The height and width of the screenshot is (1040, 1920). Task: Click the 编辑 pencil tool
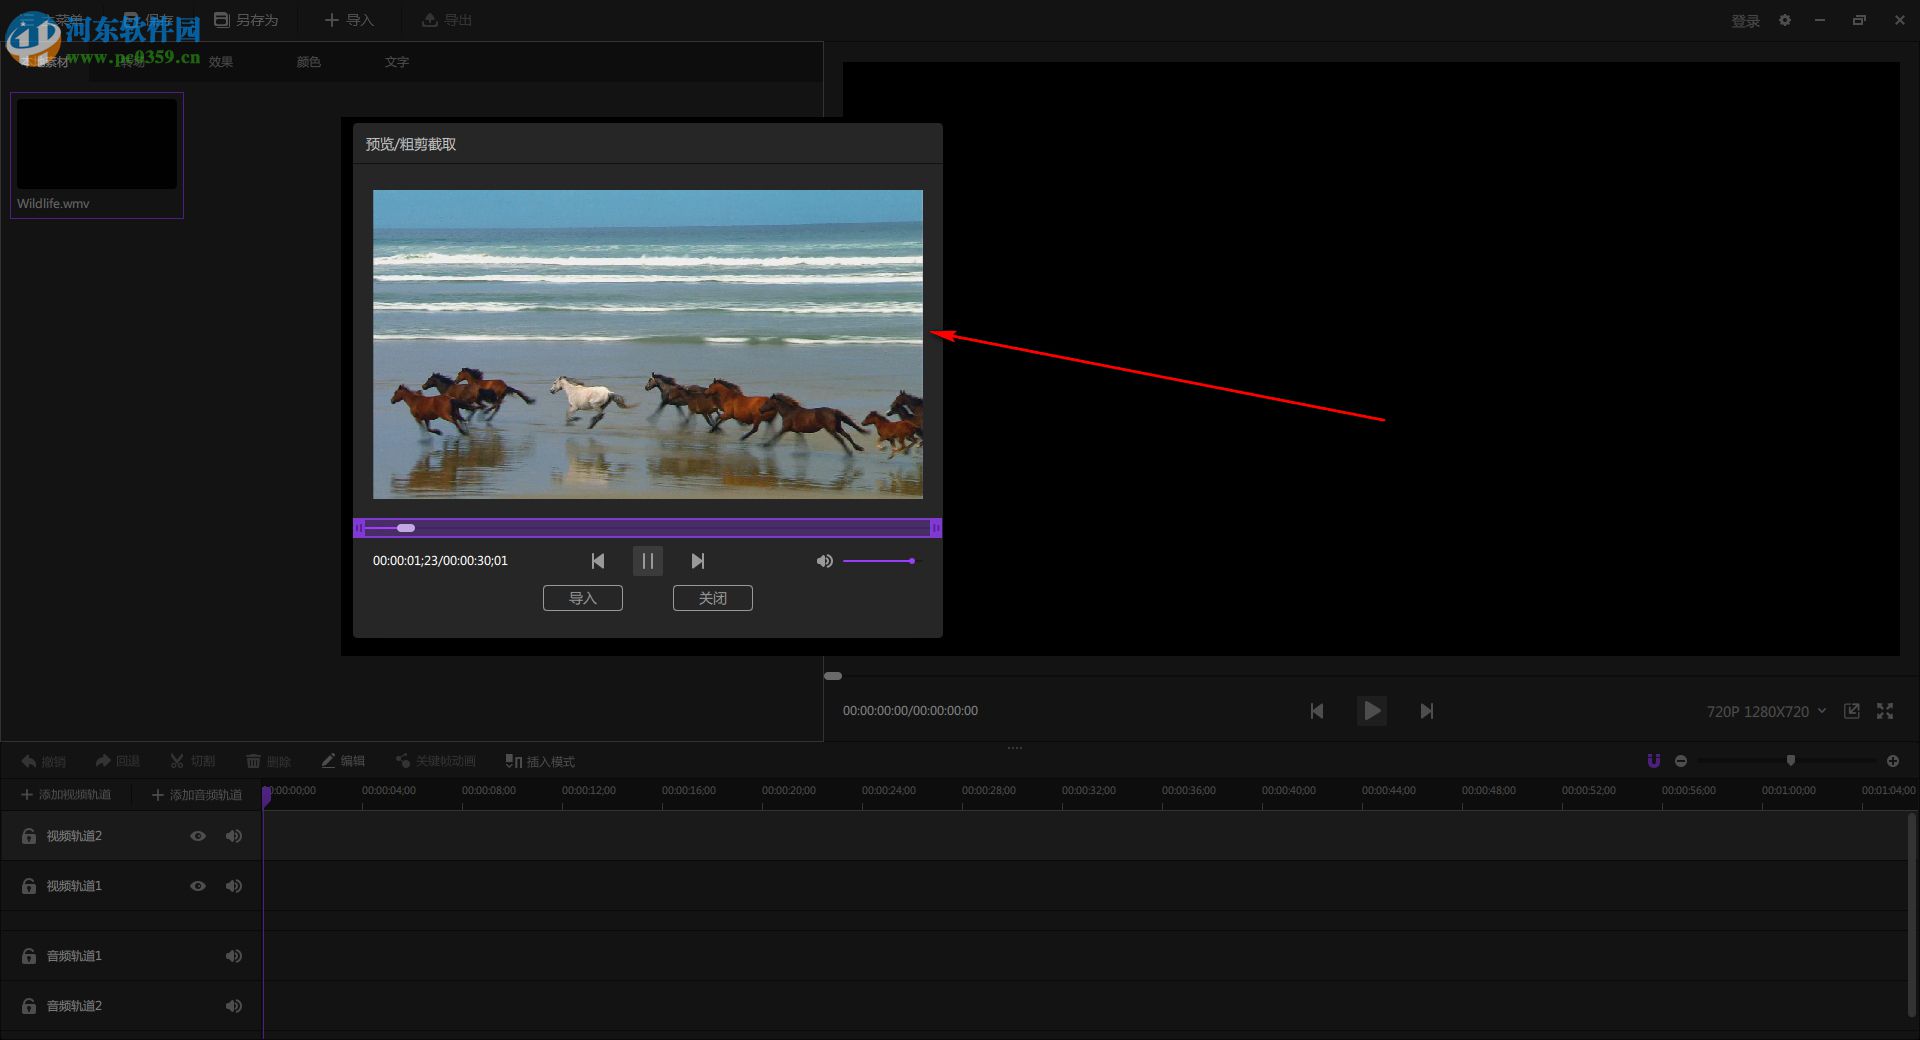pyautogui.click(x=343, y=761)
